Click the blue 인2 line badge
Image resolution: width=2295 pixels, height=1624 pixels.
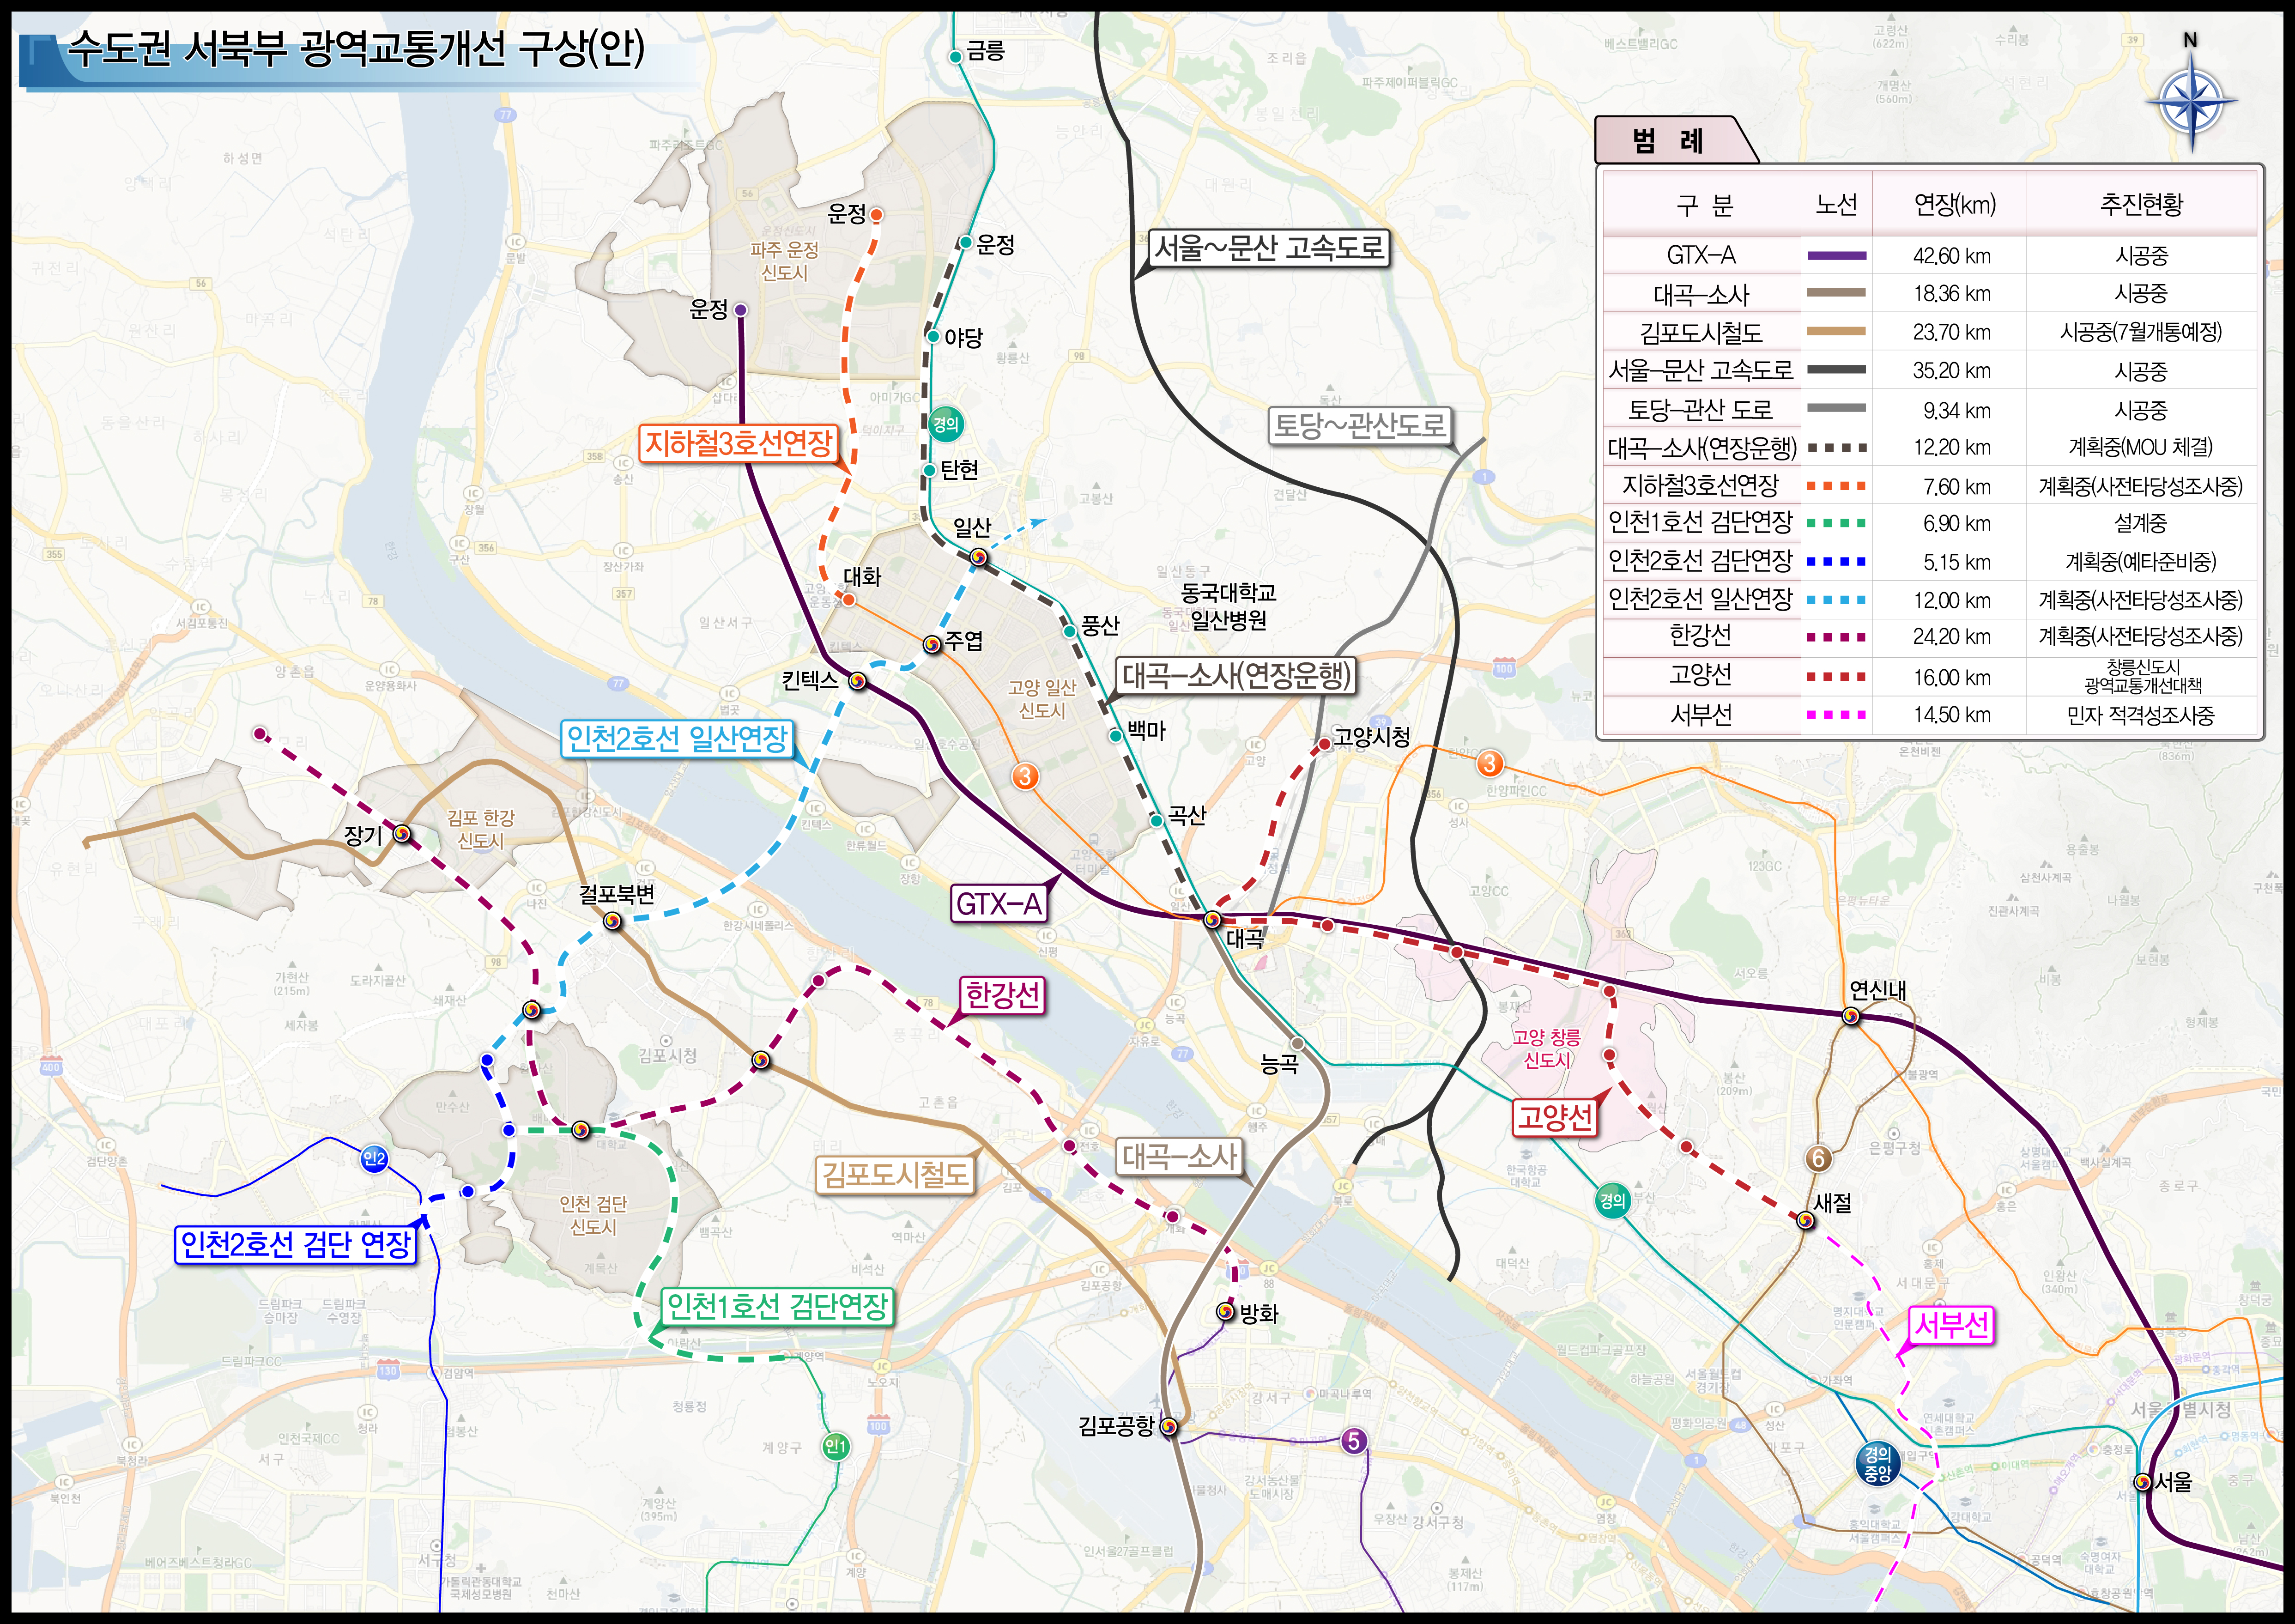click(374, 1159)
